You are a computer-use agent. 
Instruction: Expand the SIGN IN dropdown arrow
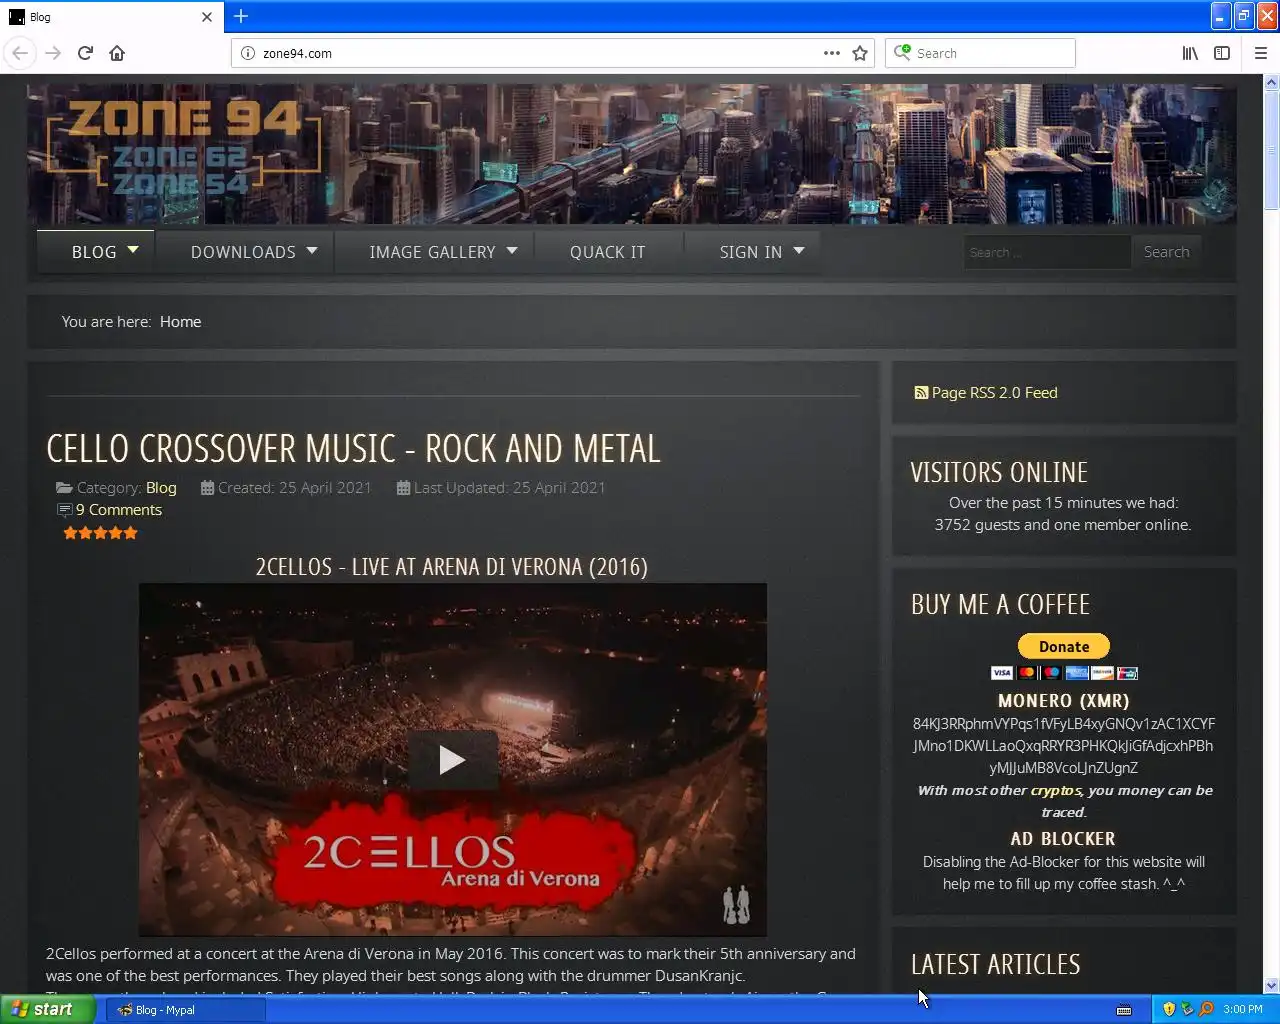799,250
